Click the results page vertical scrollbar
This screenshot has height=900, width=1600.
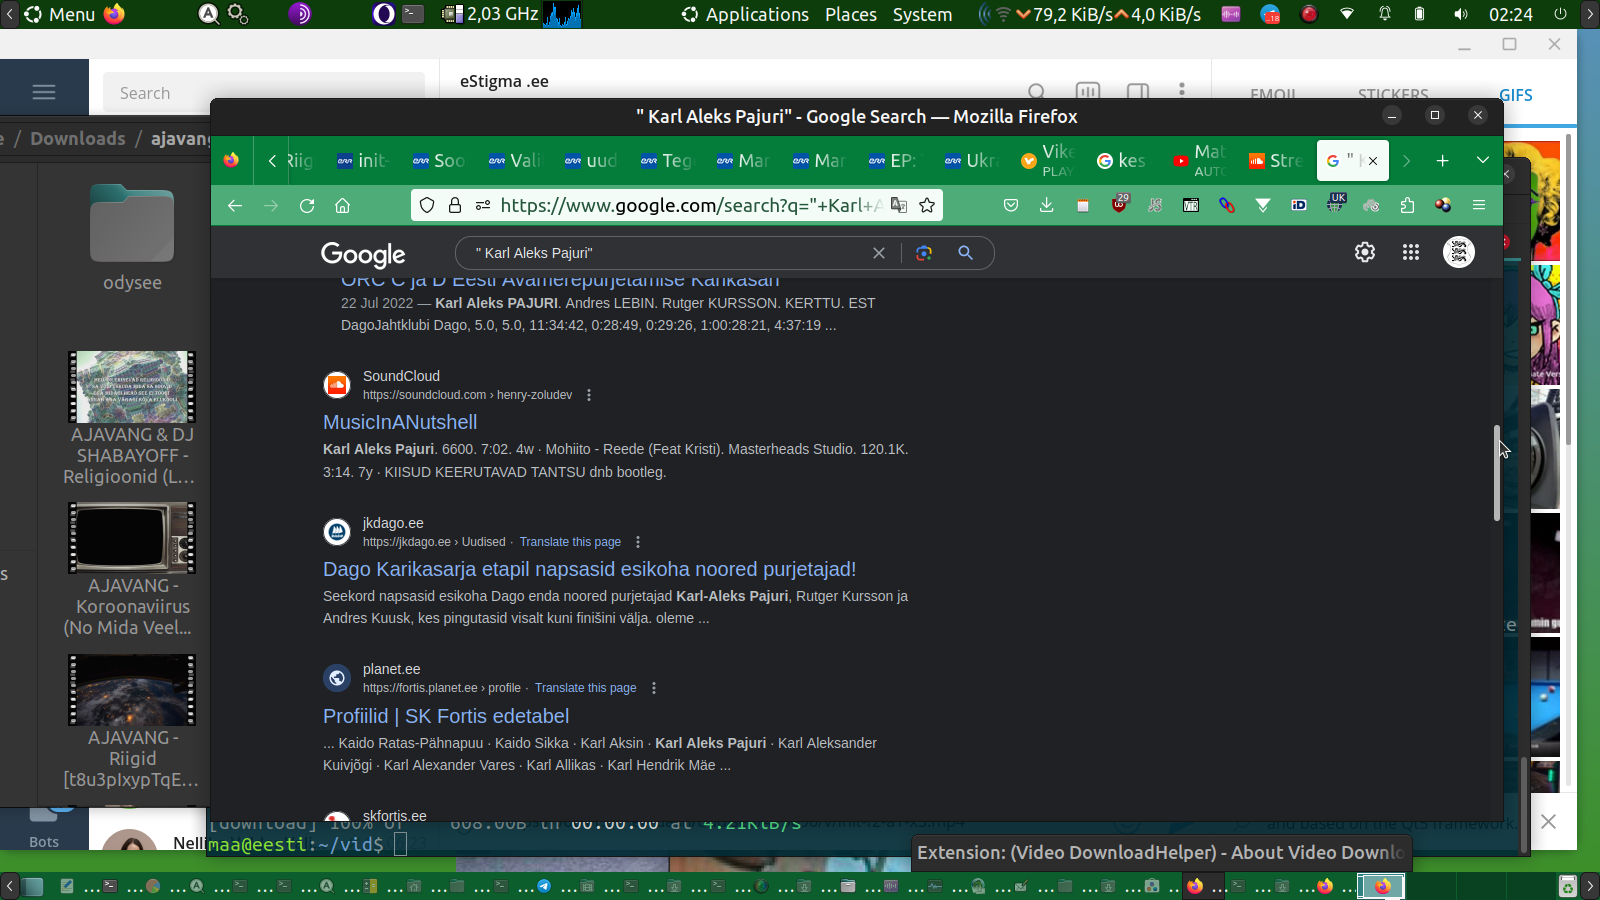[x=1497, y=472]
